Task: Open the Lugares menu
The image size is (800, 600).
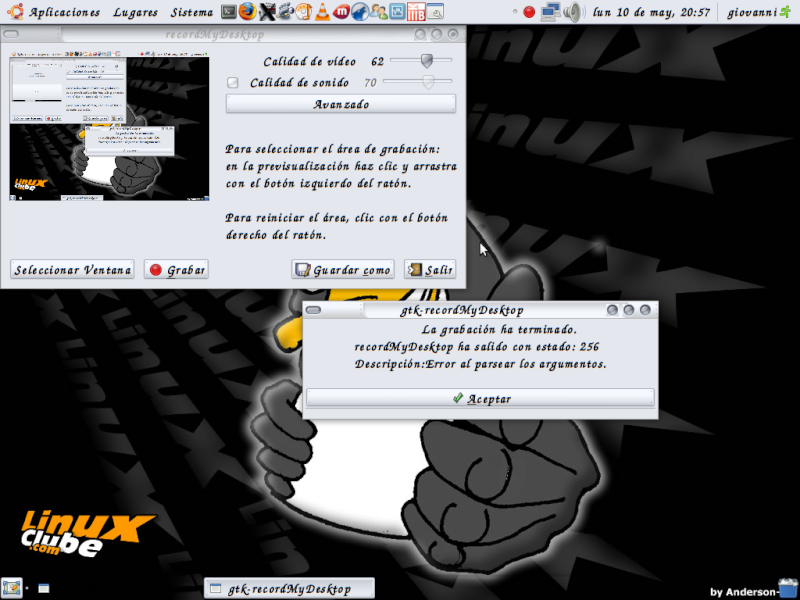Action: click(135, 12)
